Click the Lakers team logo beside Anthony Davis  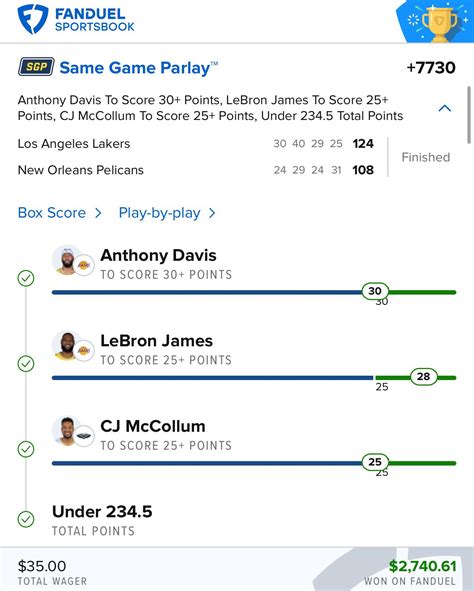click(x=84, y=265)
